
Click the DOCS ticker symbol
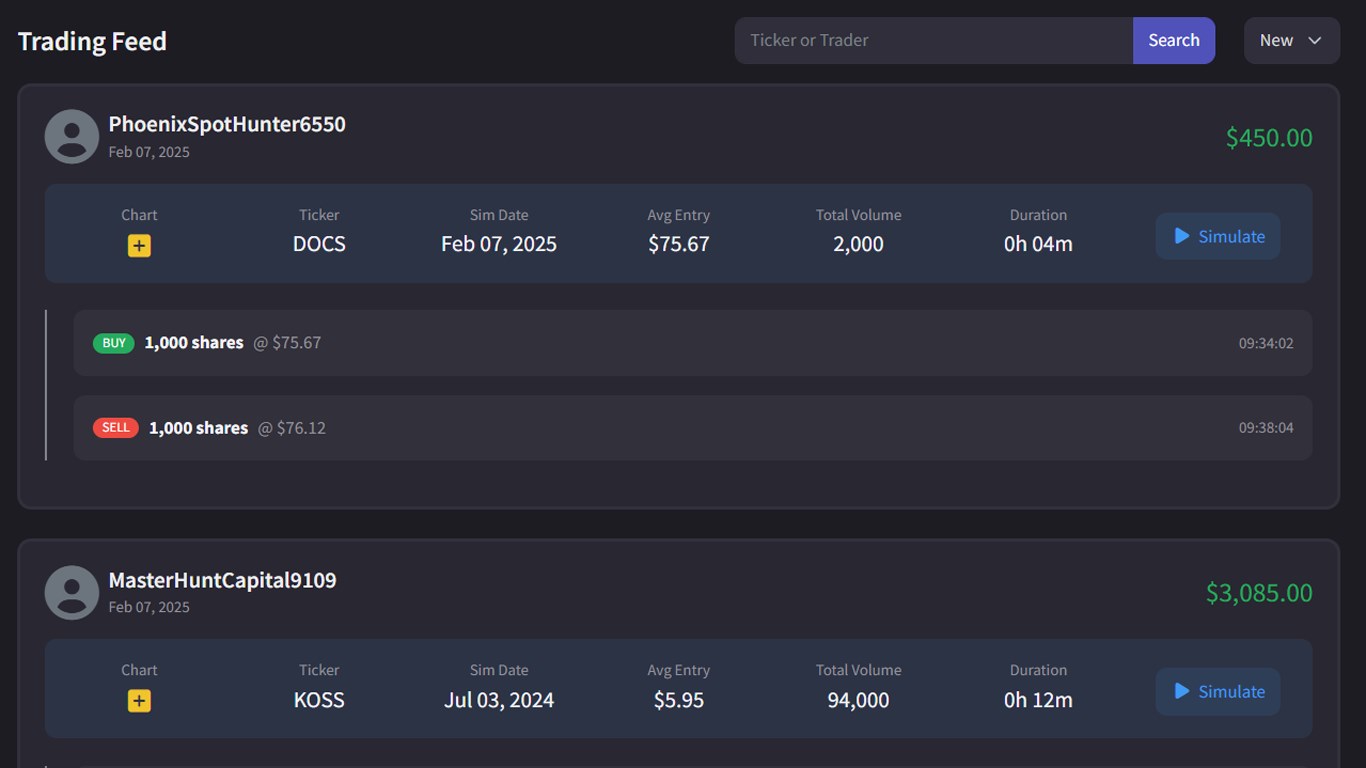[x=319, y=244]
